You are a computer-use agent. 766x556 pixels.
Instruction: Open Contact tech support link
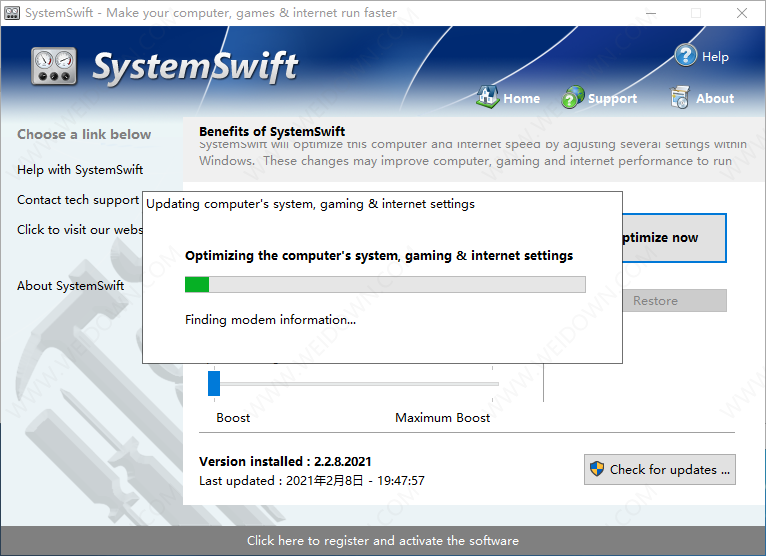78,200
